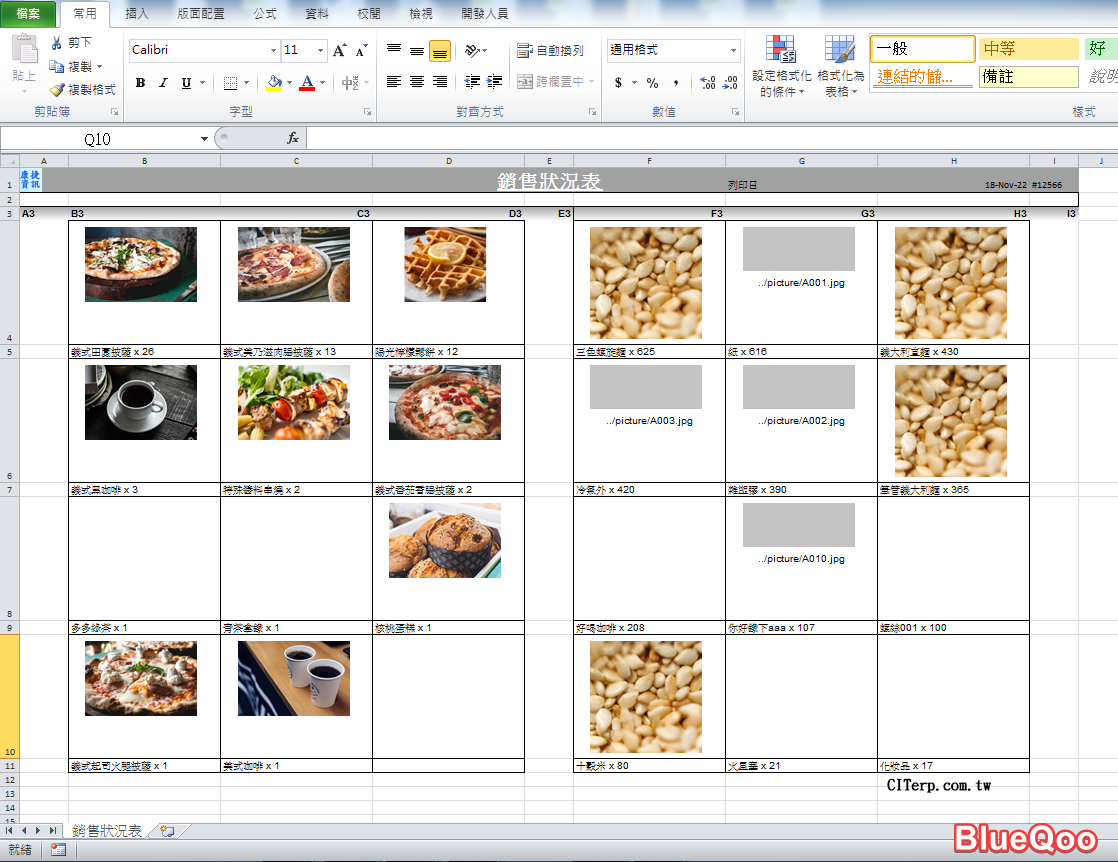Screen dimensions: 1118x862
Task: Toggle bold formatting
Action: click(x=140, y=83)
